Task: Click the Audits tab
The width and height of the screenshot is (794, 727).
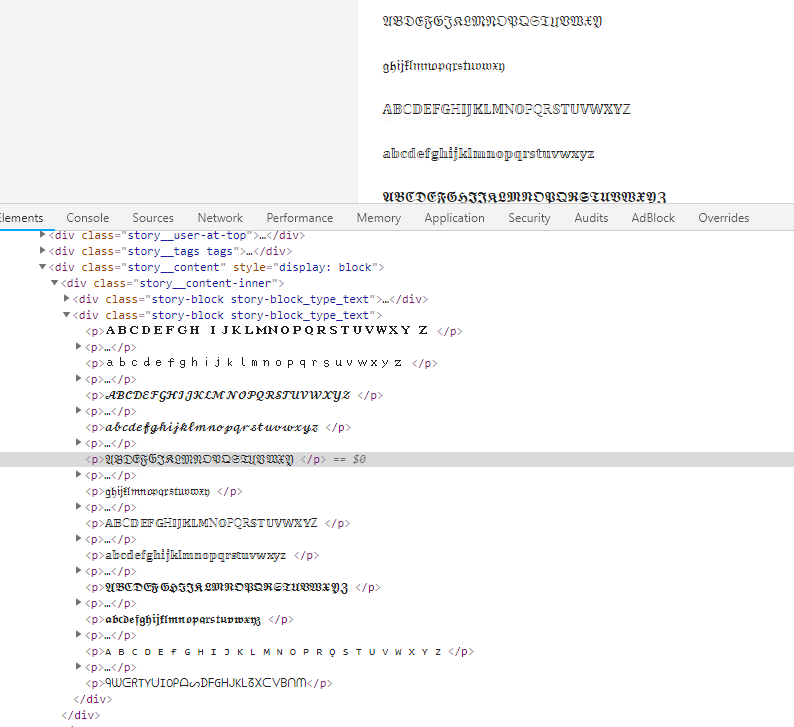Action: tap(591, 218)
